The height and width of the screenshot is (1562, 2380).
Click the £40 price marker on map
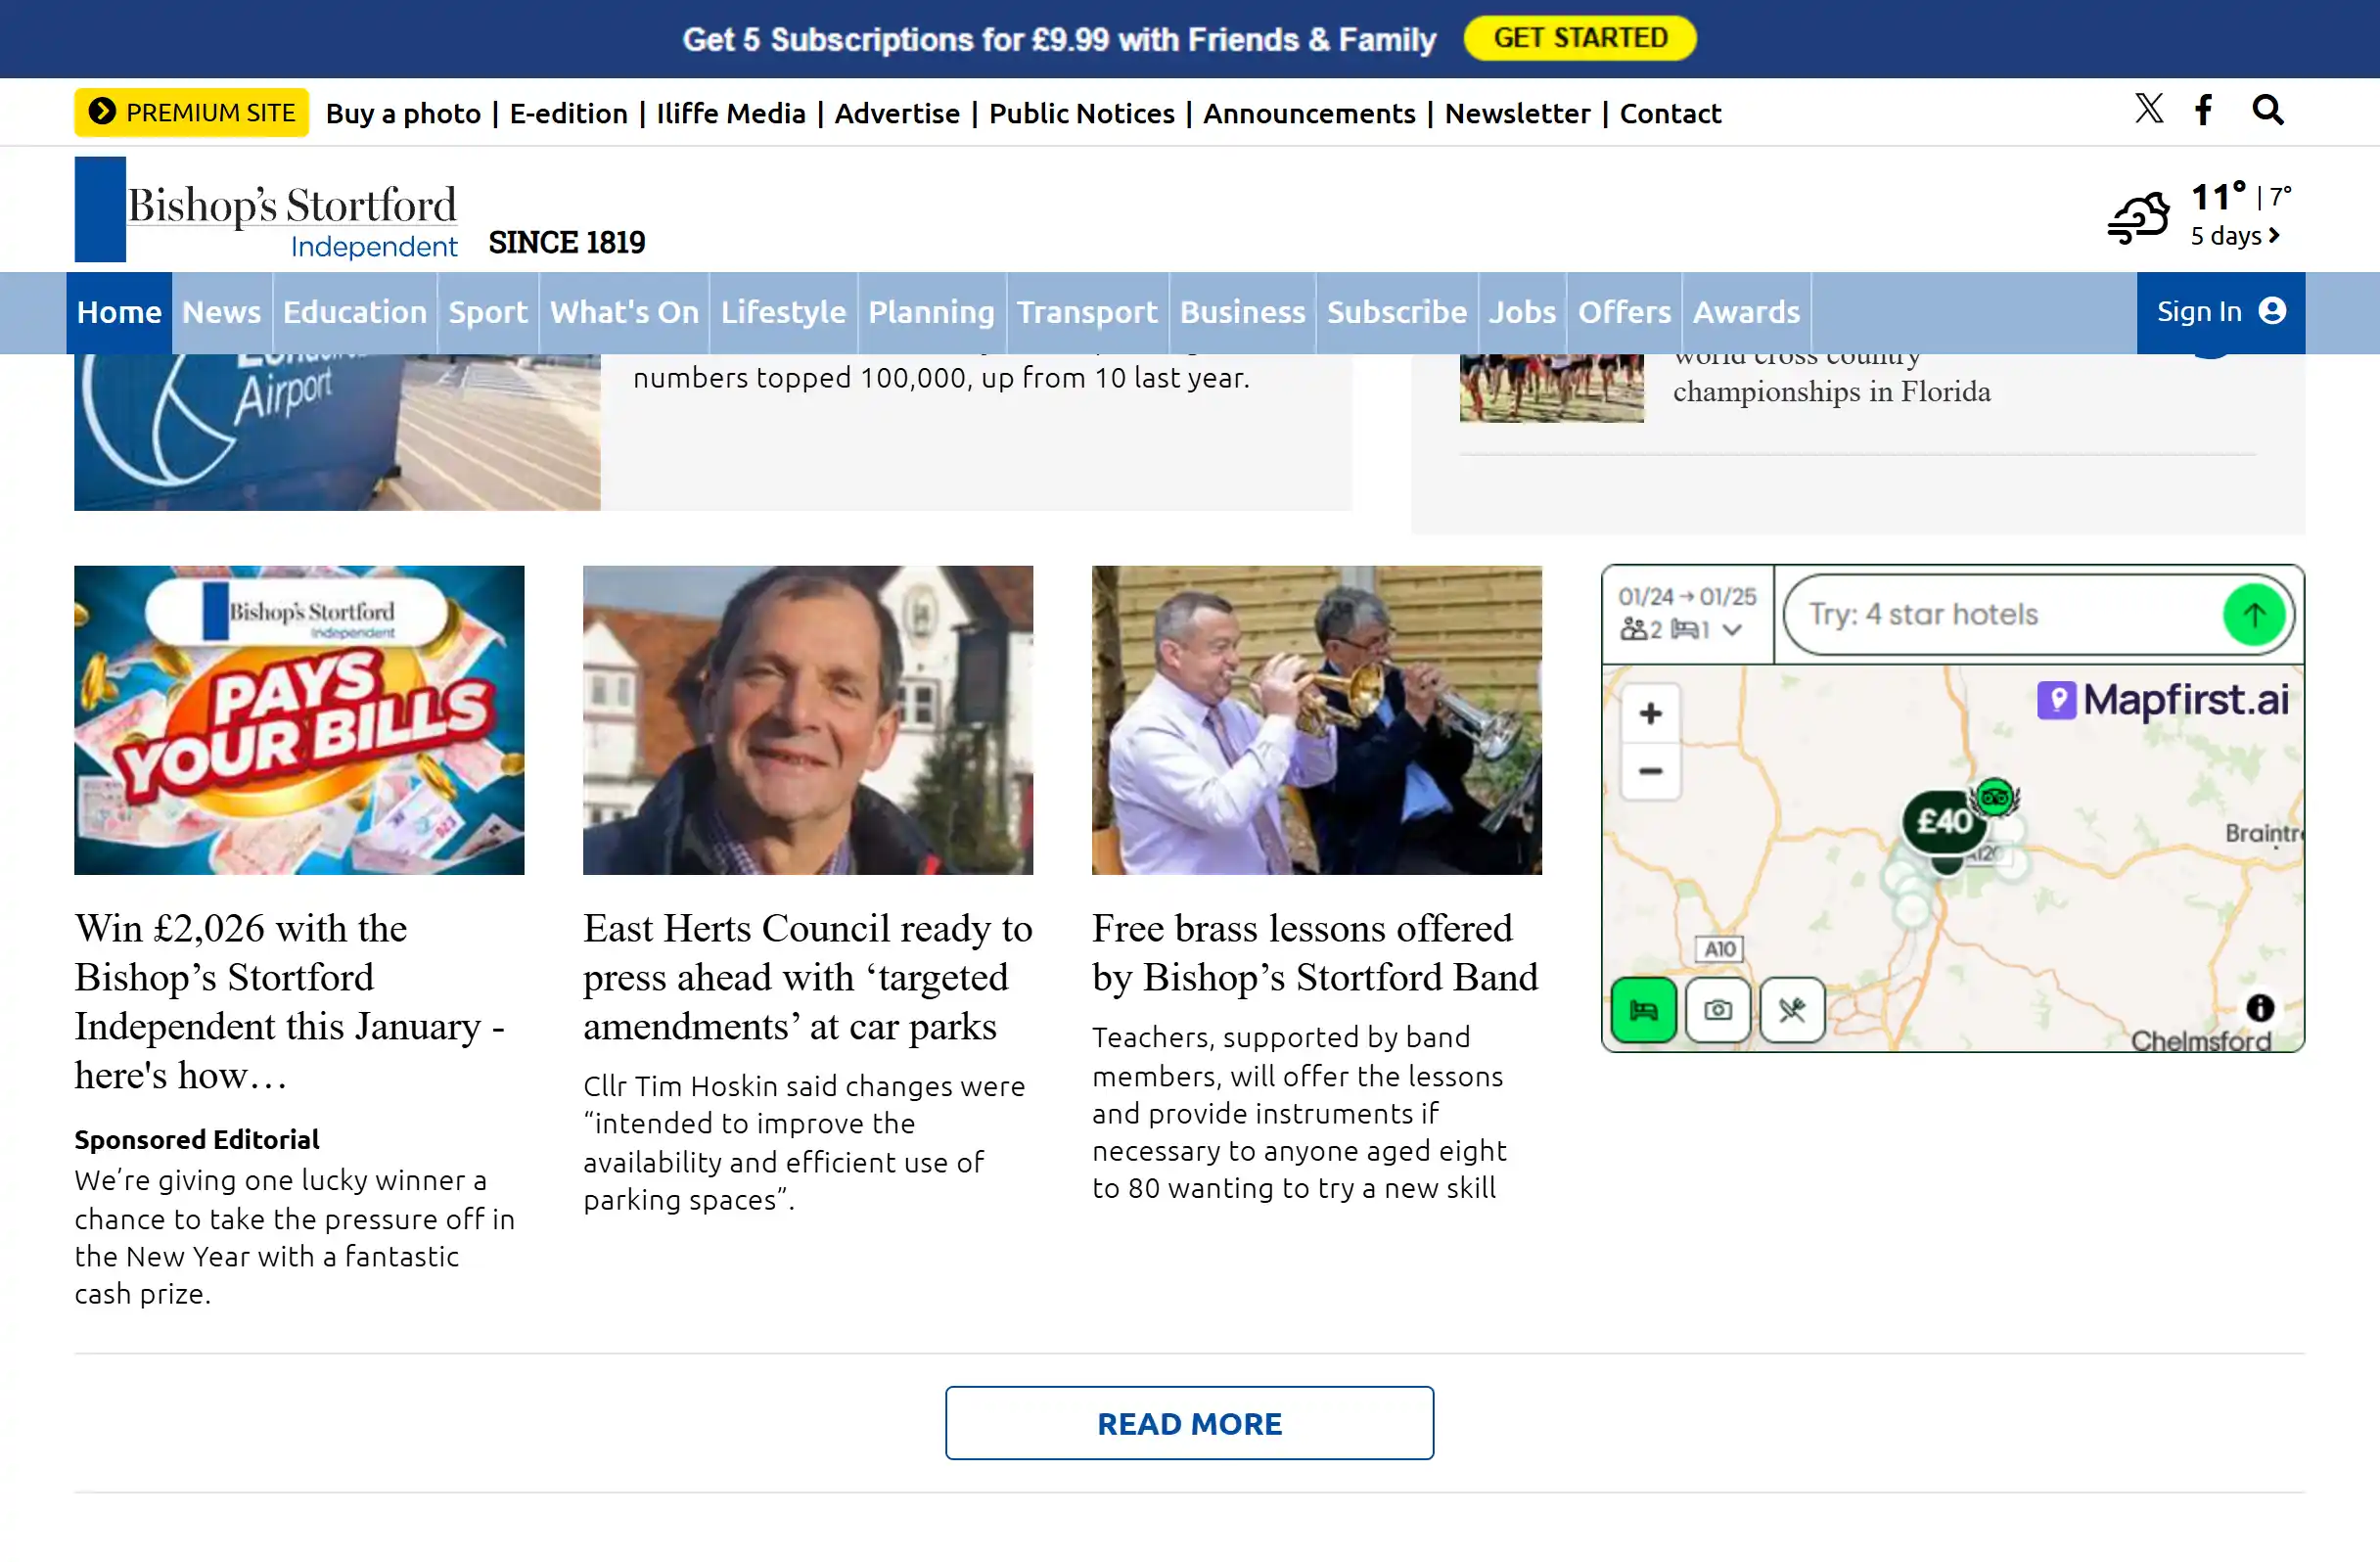pyautogui.click(x=1943, y=822)
